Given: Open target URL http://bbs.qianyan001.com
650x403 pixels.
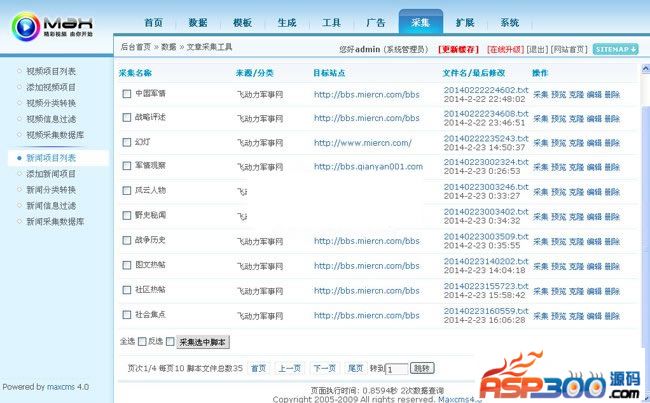Looking at the screenshot, I should tap(368, 167).
